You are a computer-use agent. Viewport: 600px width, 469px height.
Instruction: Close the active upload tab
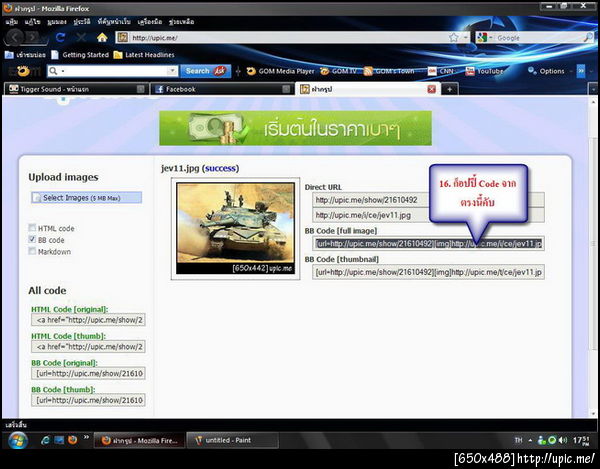tap(431, 89)
